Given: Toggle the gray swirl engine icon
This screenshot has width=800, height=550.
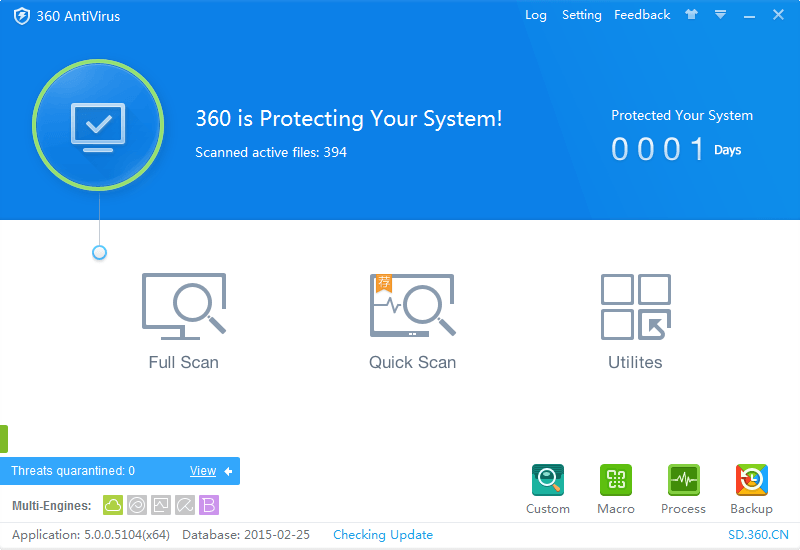Looking at the screenshot, I should click(x=137, y=505).
